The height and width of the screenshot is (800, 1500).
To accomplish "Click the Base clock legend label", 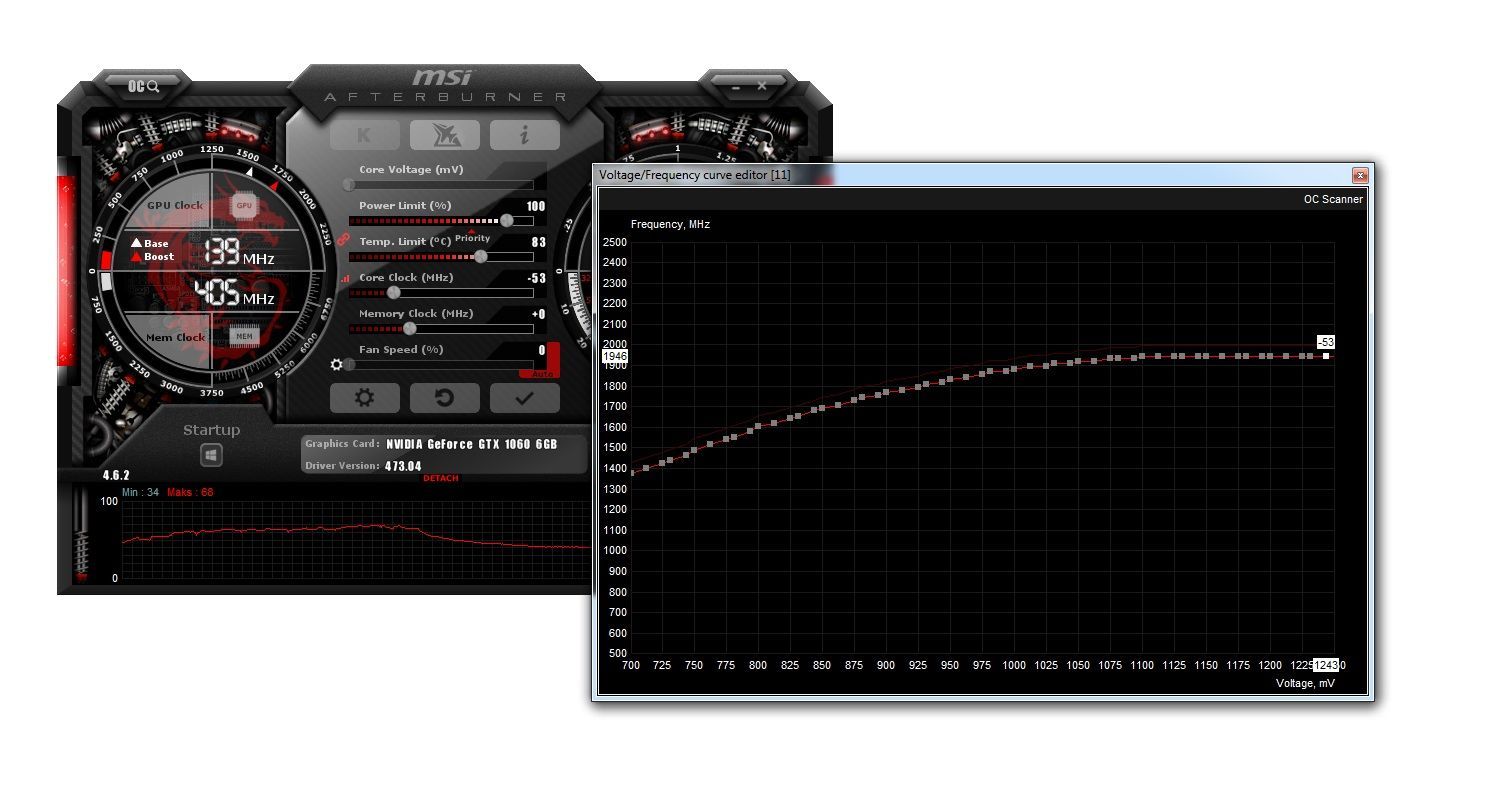I will pyautogui.click(x=150, y=243).
